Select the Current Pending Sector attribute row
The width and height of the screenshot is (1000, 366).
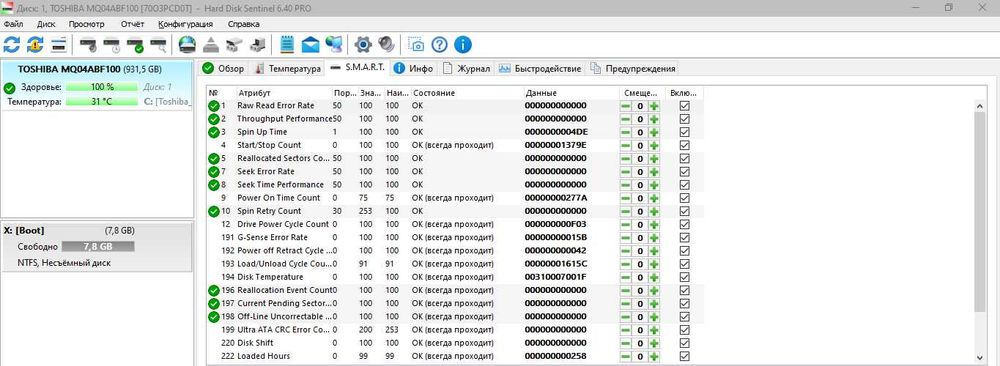point(456,304)
